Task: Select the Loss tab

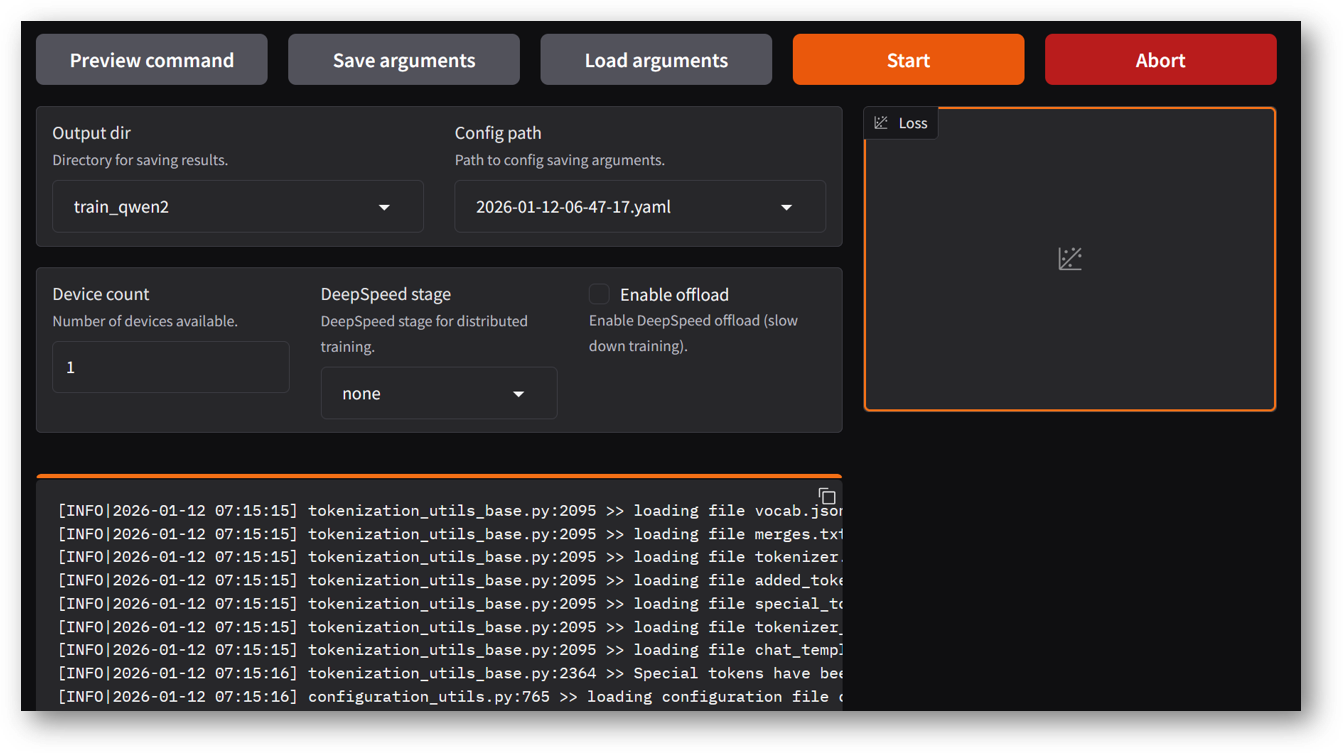Action: (x=900, y=123)
